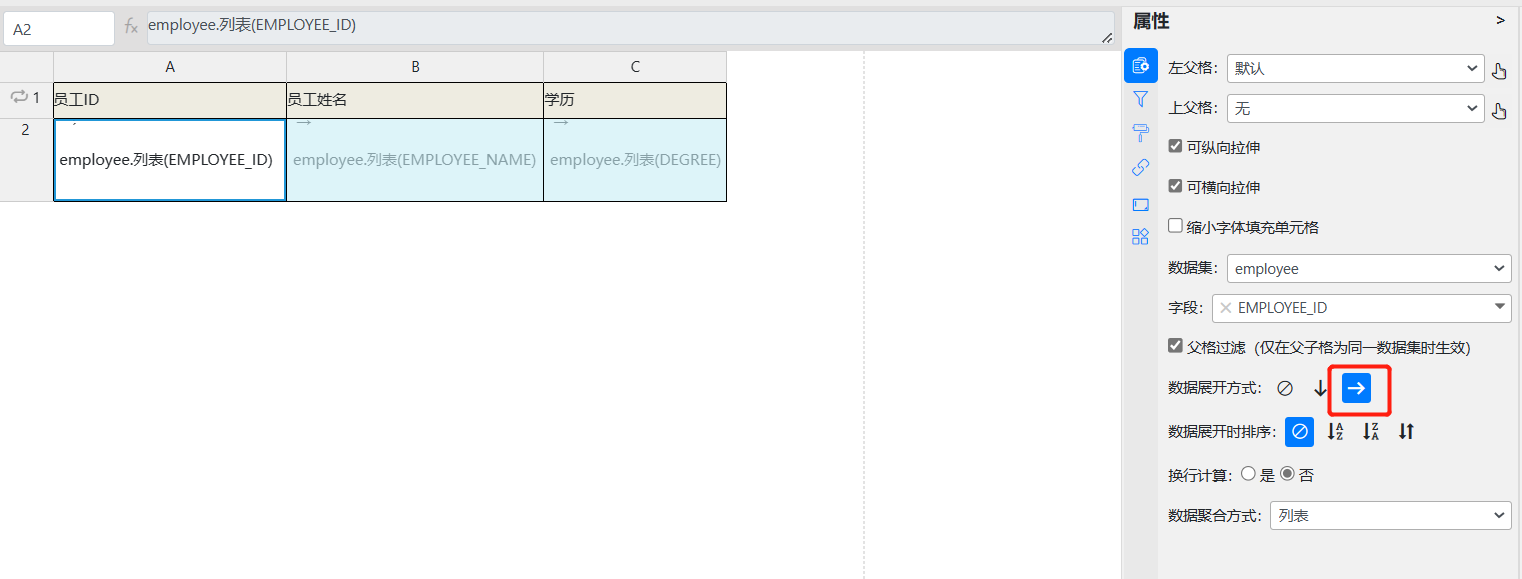Image resolution: width=1522 pixels, height=579 pixels.
Task: Click the A2 cell reference box
Action: pos(59,29)
